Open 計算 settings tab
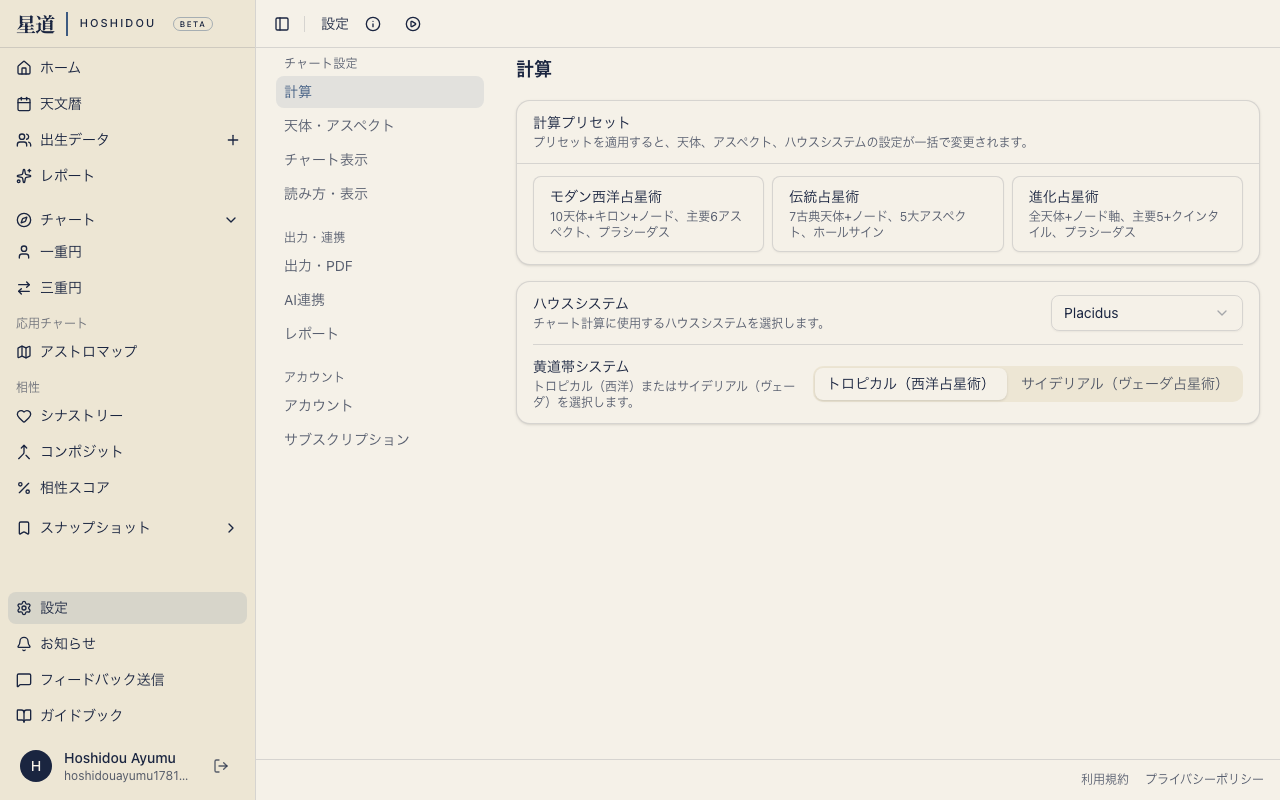 [380, 92]
